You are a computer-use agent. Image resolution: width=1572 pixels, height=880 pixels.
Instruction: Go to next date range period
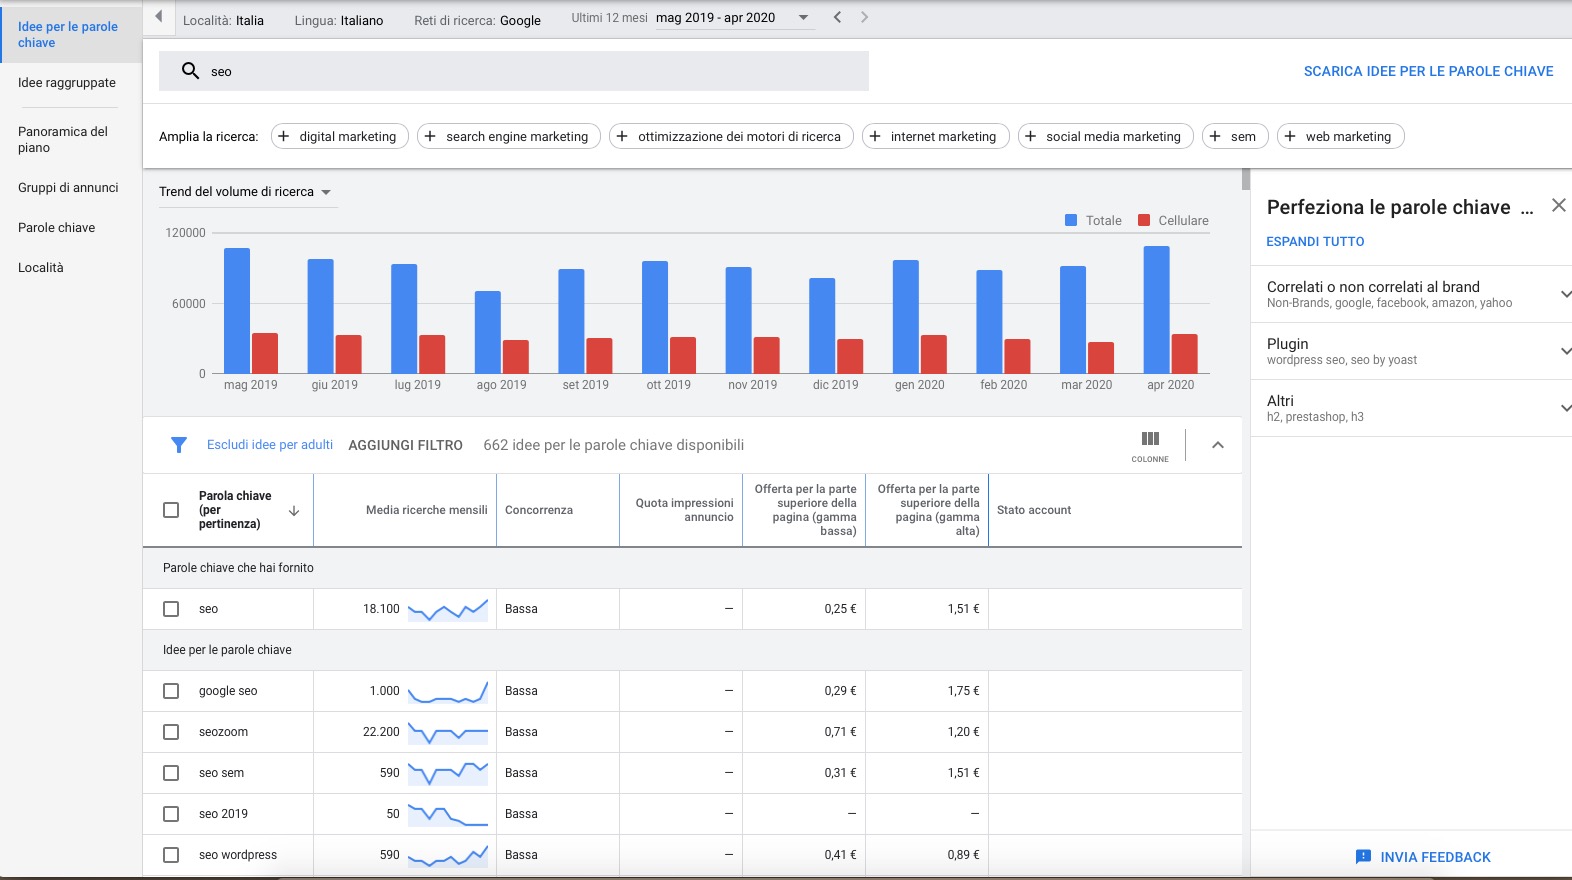click(865, 17)
